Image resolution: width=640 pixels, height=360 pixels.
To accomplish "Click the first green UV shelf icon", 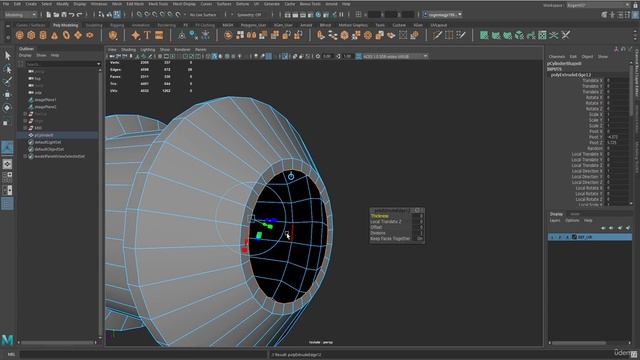I will pos(484,36).
